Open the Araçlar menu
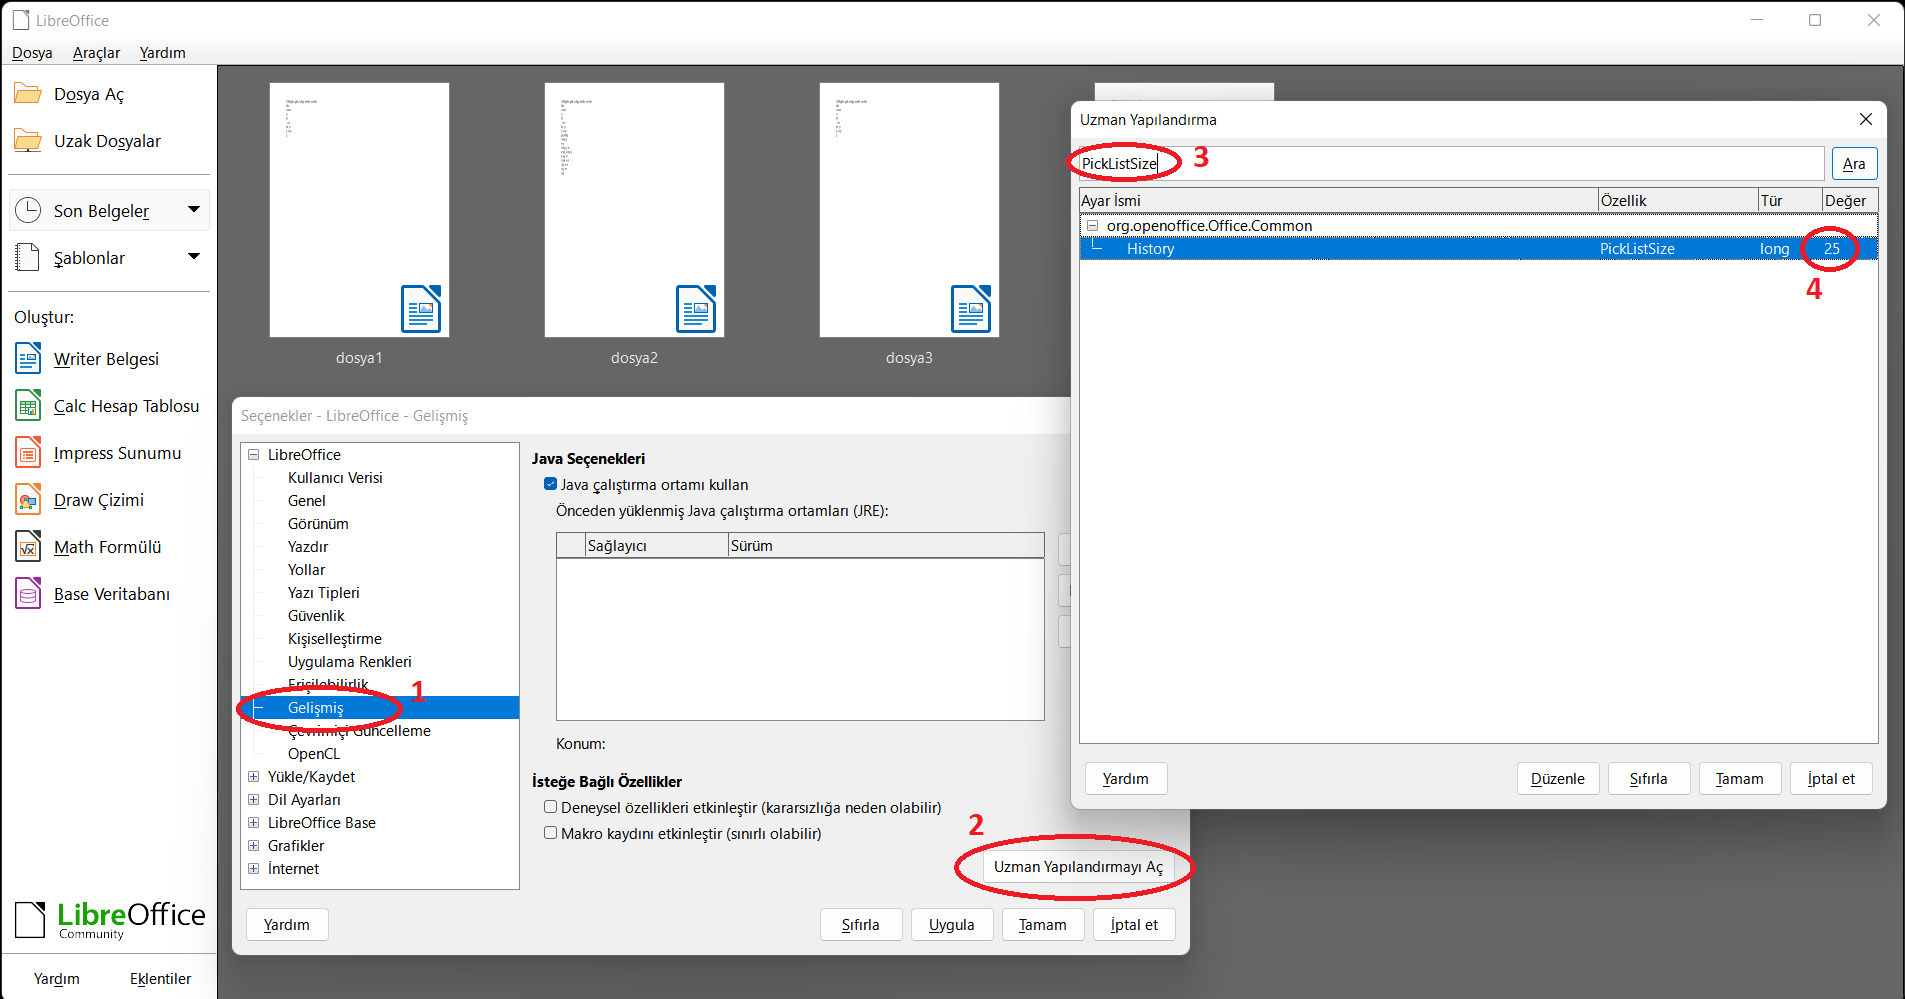Image resolution: width=1905 pixels, height=999 pixels. [96, 52]
